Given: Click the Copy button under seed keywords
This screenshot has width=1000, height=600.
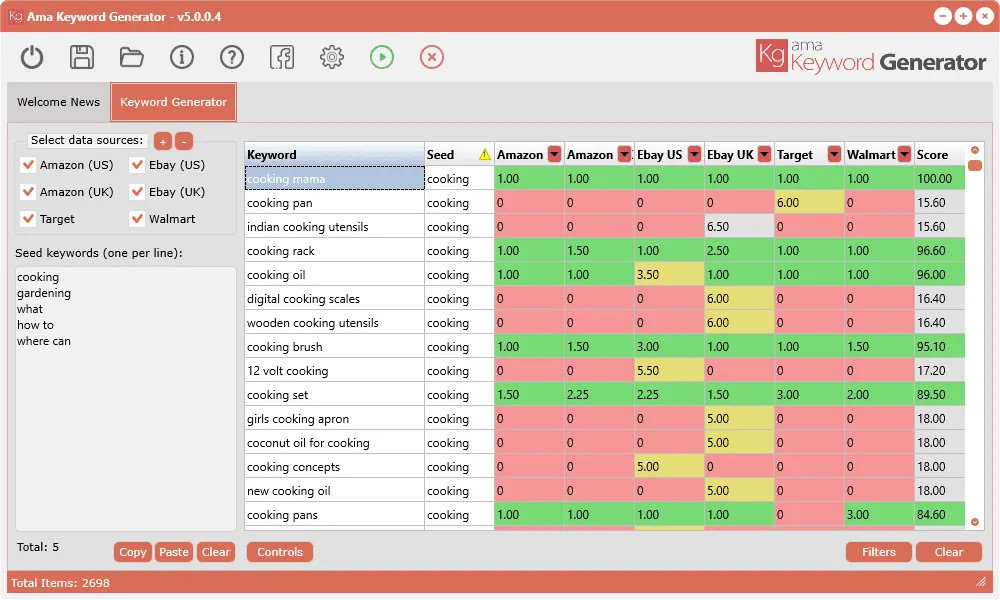Looking at the screenshot, I should [x=133, y=552].
